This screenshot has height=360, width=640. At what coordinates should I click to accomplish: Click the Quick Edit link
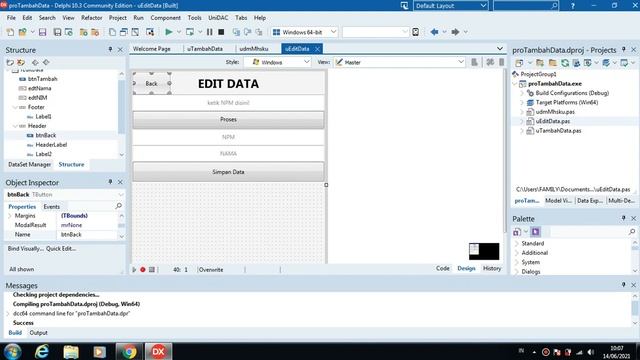pos(61,248)
